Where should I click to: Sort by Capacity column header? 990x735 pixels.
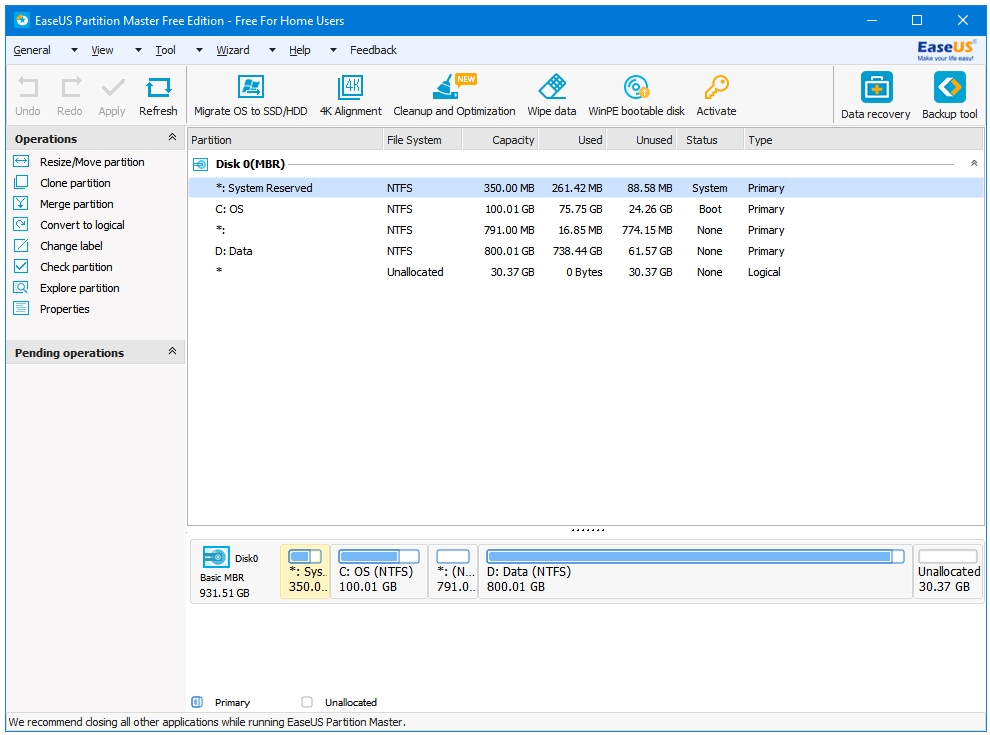[x=500, y=140]
